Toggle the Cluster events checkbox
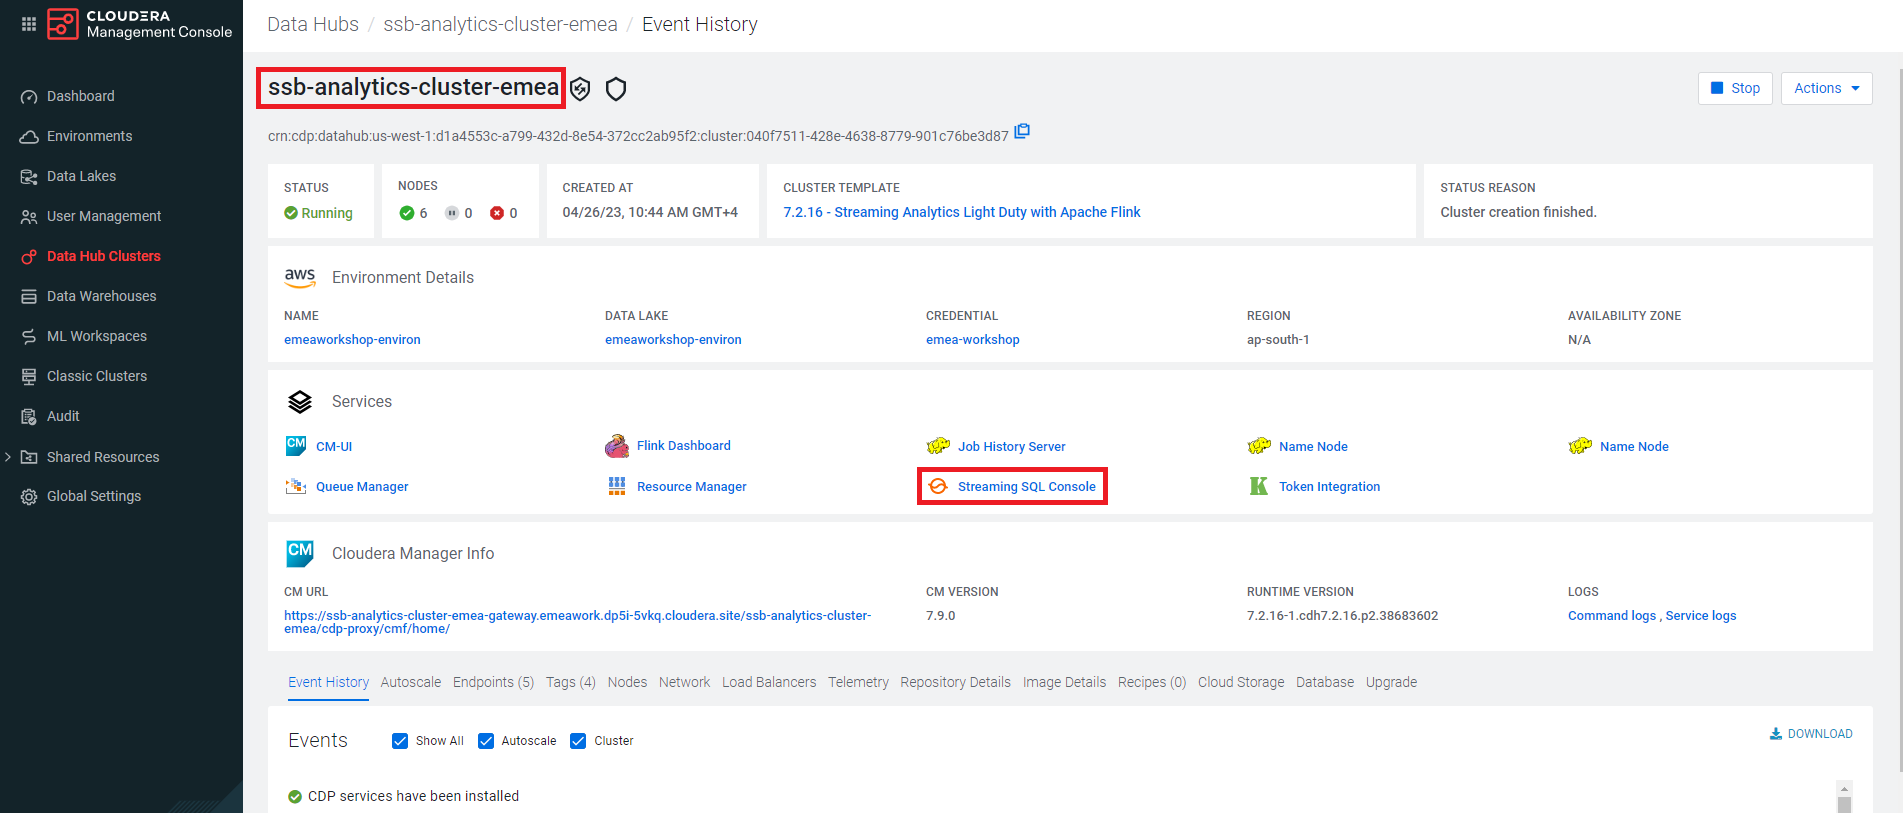 578,741
